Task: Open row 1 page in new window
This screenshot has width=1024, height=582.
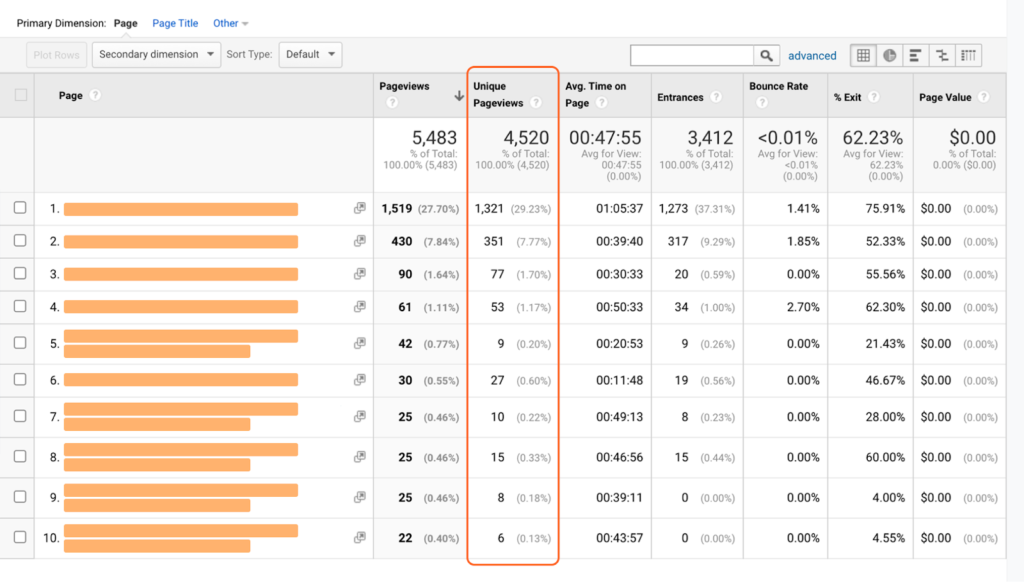Action: [x=359, y=209]
